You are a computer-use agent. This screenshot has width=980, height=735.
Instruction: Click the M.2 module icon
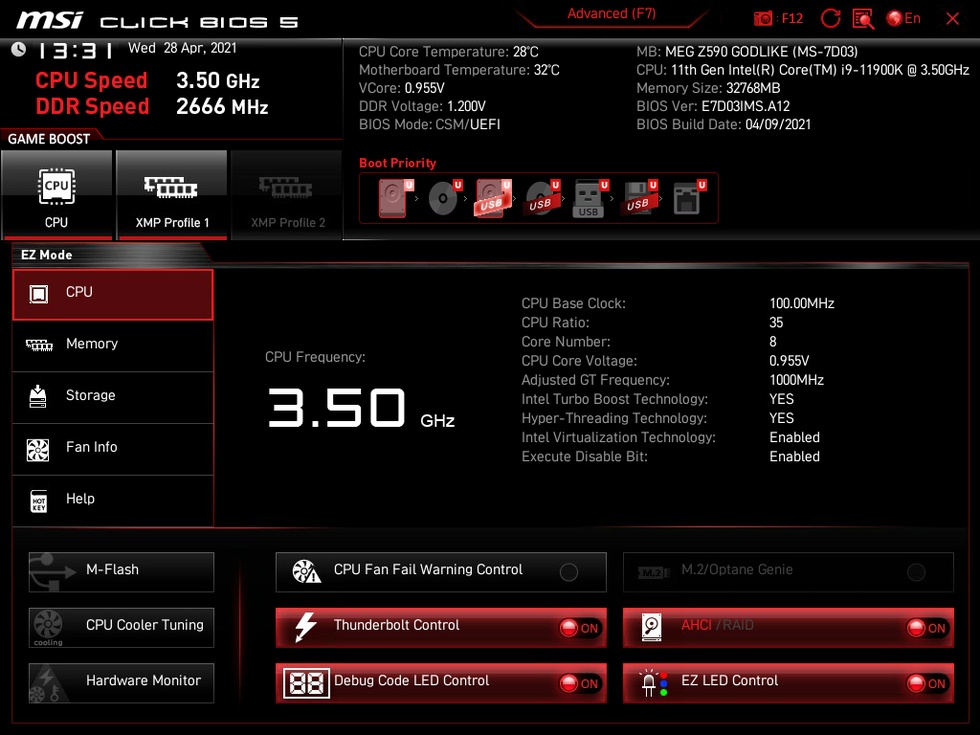(654, 572)
